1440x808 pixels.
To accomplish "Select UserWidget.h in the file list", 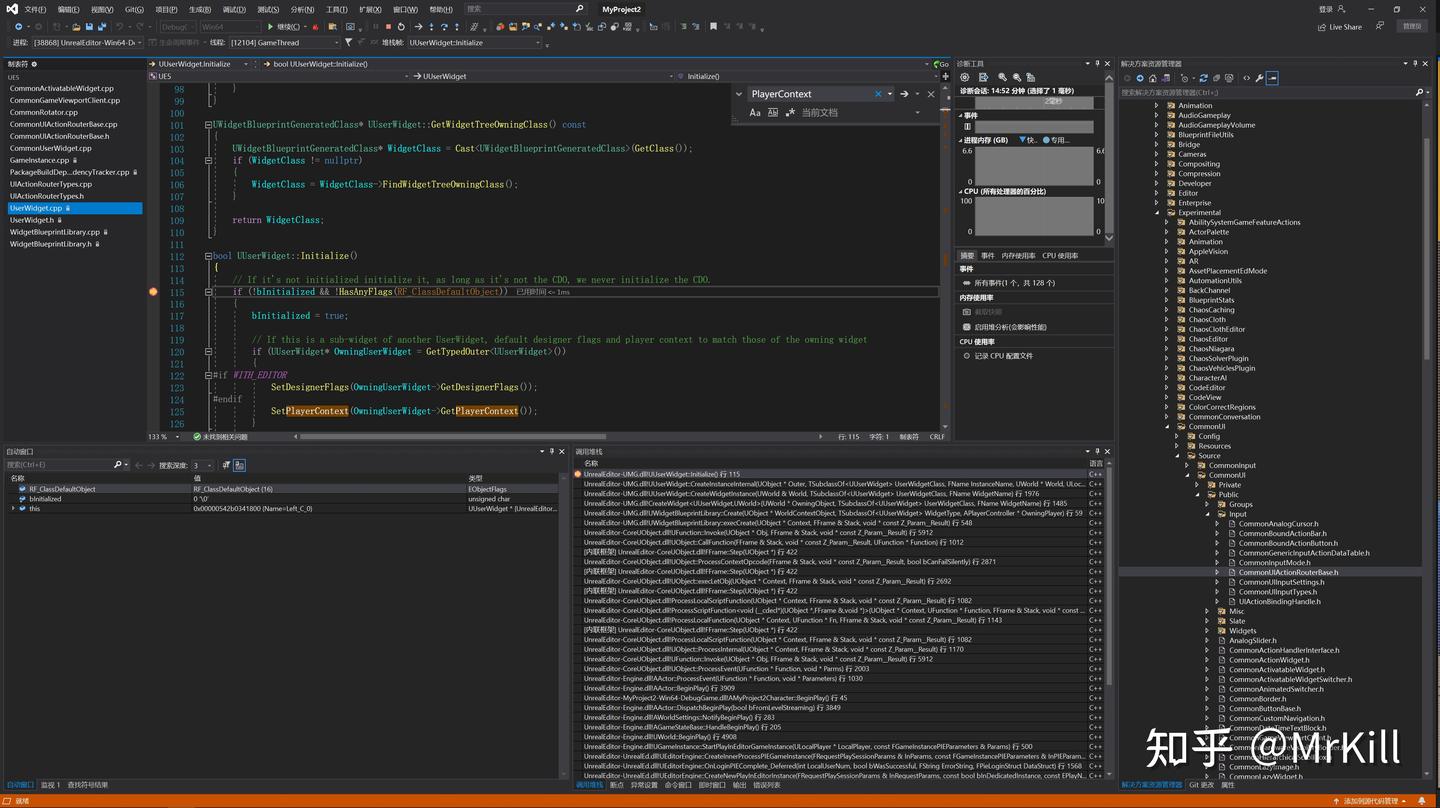I will point(32,220).
